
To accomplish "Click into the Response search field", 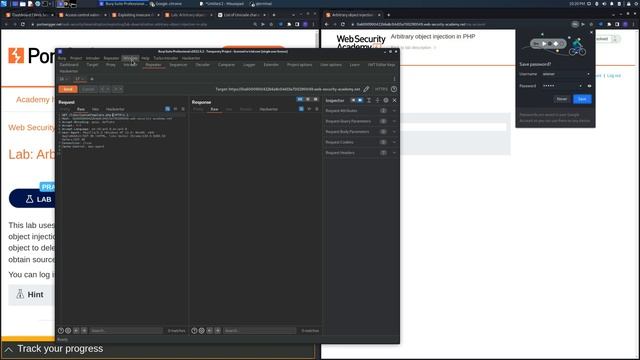I will pos(259,331).
